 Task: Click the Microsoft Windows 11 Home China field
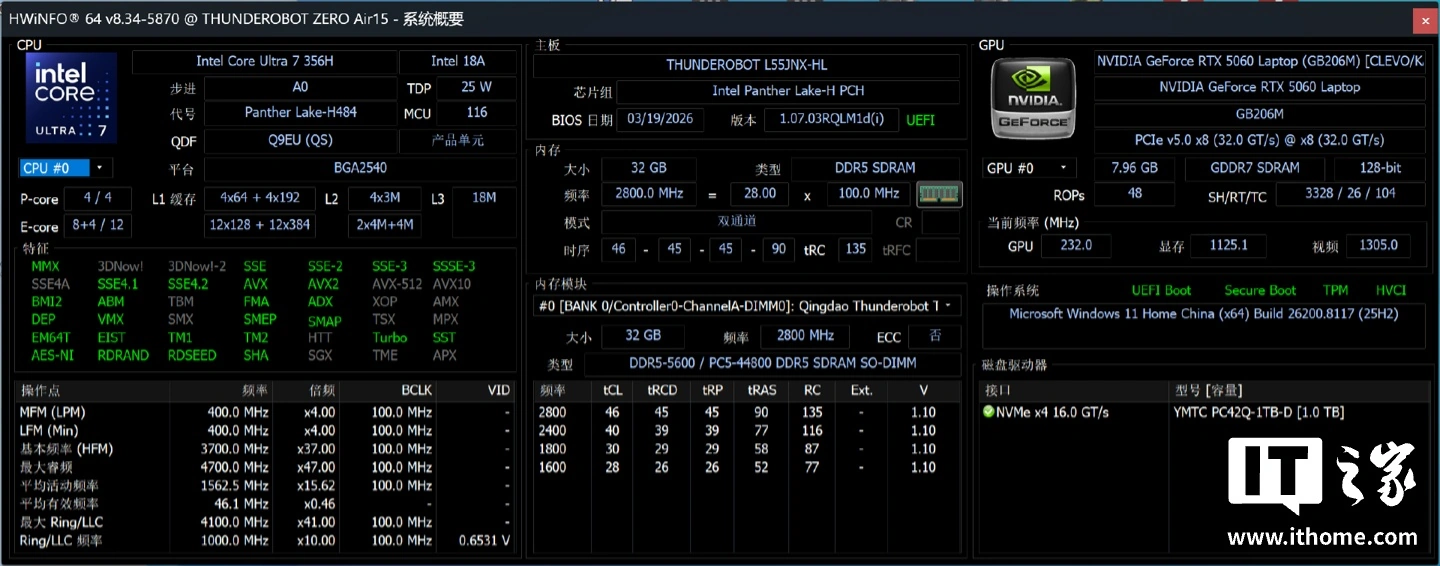pyautogui.click(x=1204, y=326)
